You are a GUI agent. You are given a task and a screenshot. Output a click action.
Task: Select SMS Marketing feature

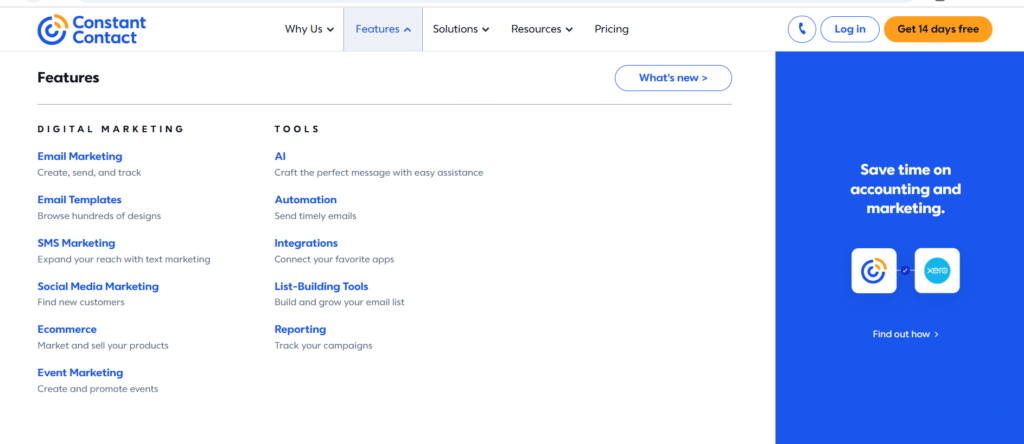click(x=76, y=243)
